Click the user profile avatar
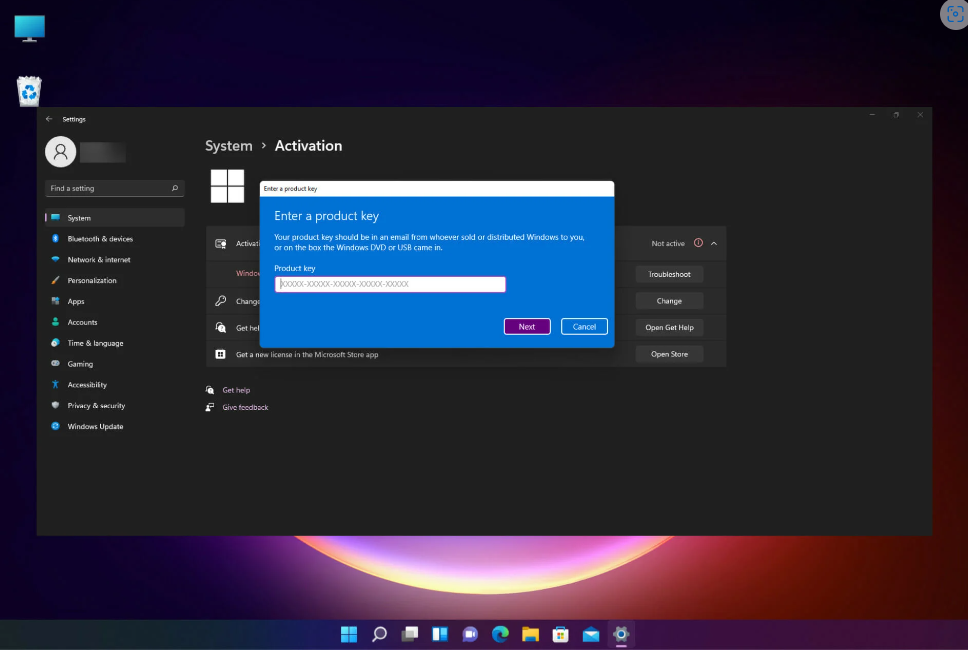Viewport: 968px width, 650px height. (x=60, y=152)
